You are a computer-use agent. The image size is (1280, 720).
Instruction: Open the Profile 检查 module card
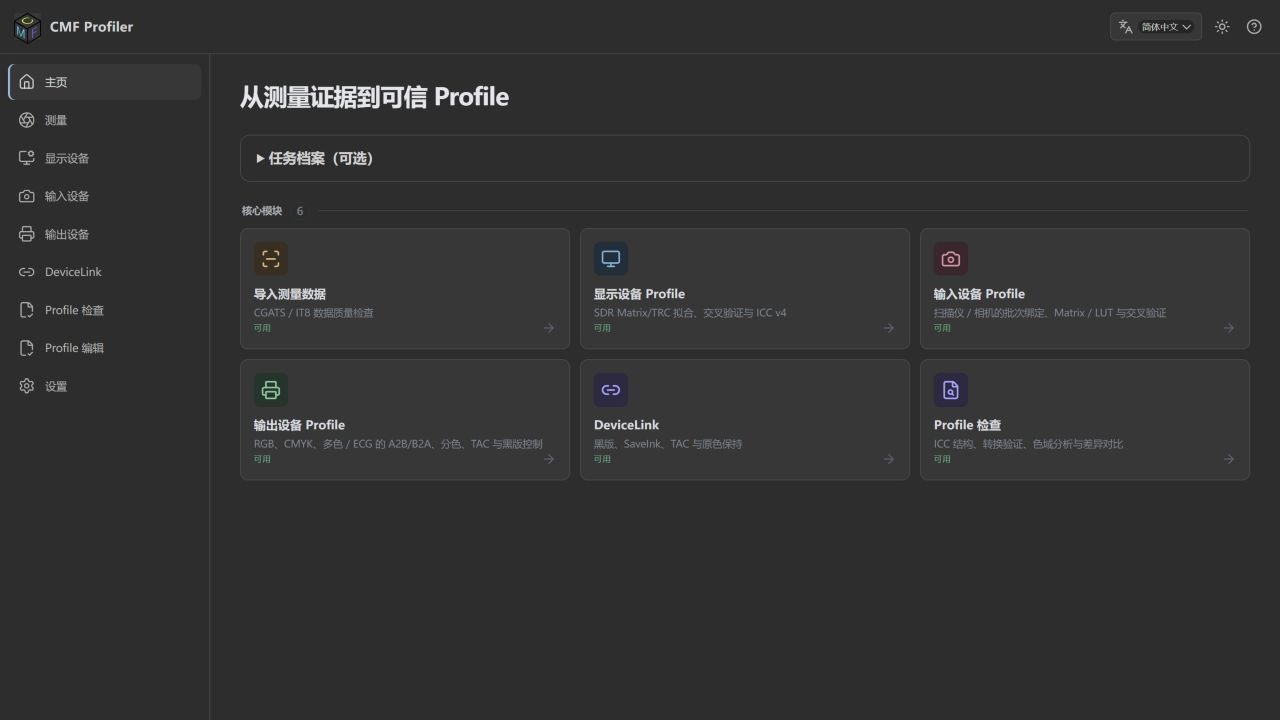(x=1085, y=420)
